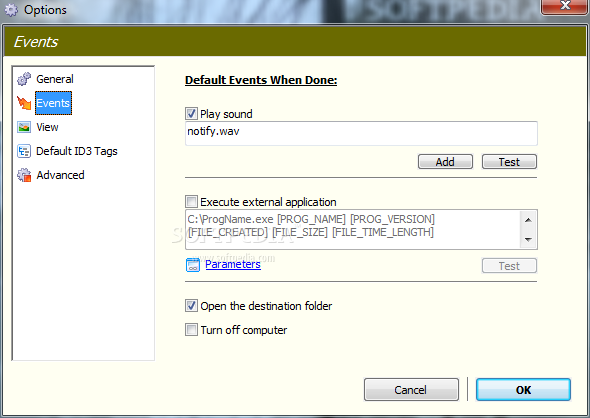
Task: Open the General settings page
Action: (55, 79)
